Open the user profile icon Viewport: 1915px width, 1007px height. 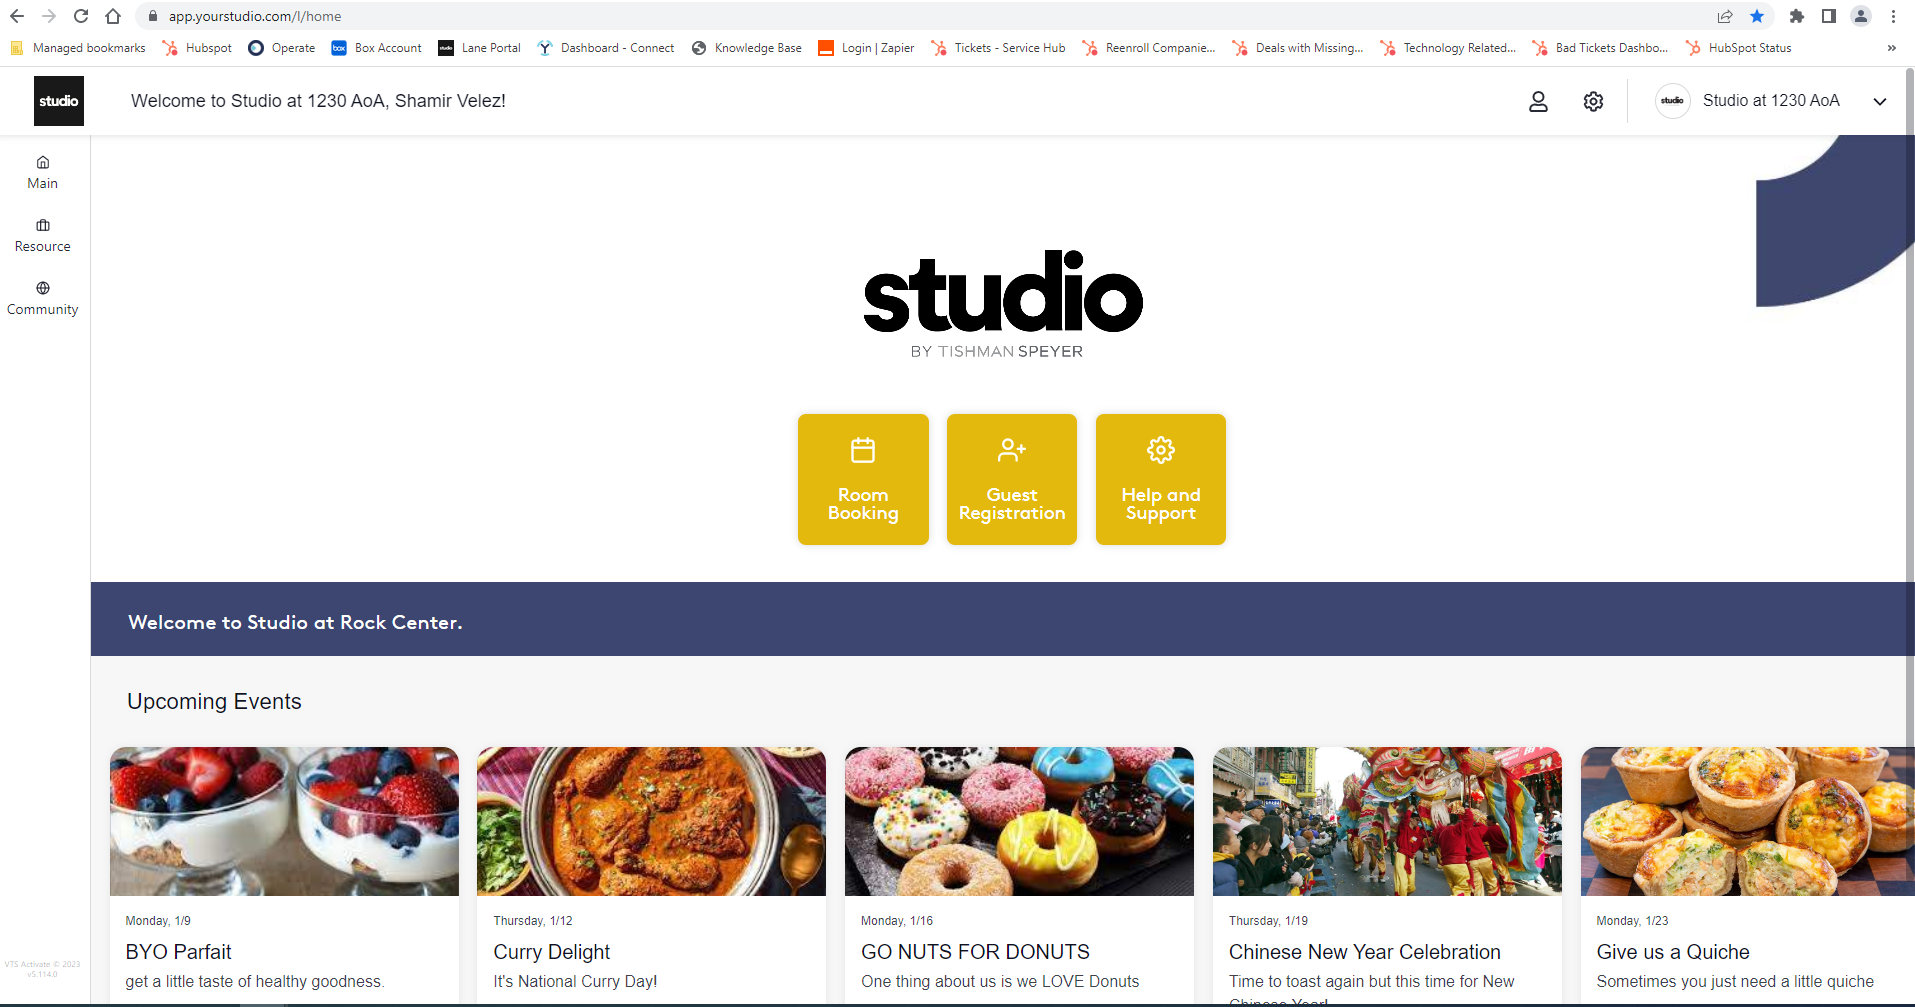pos(1538,101)
